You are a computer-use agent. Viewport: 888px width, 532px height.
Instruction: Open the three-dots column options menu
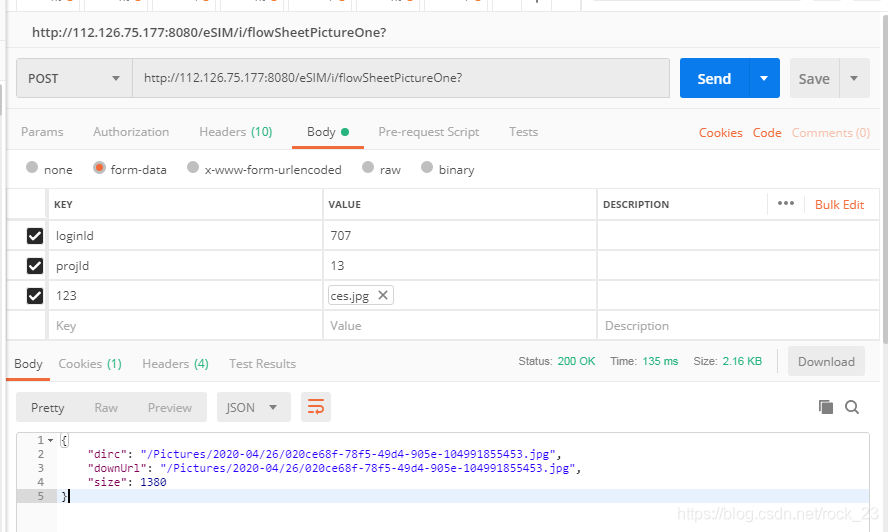[785, 203]
